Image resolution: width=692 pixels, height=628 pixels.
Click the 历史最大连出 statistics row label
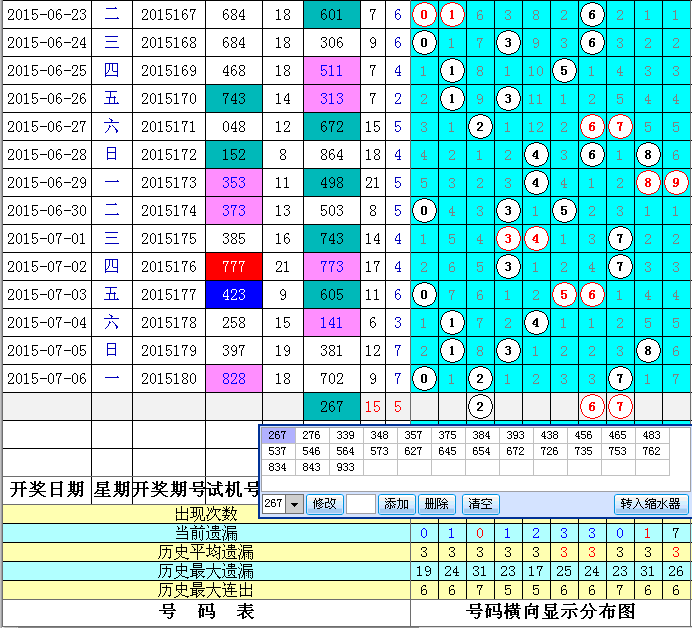tap(206, 590)
